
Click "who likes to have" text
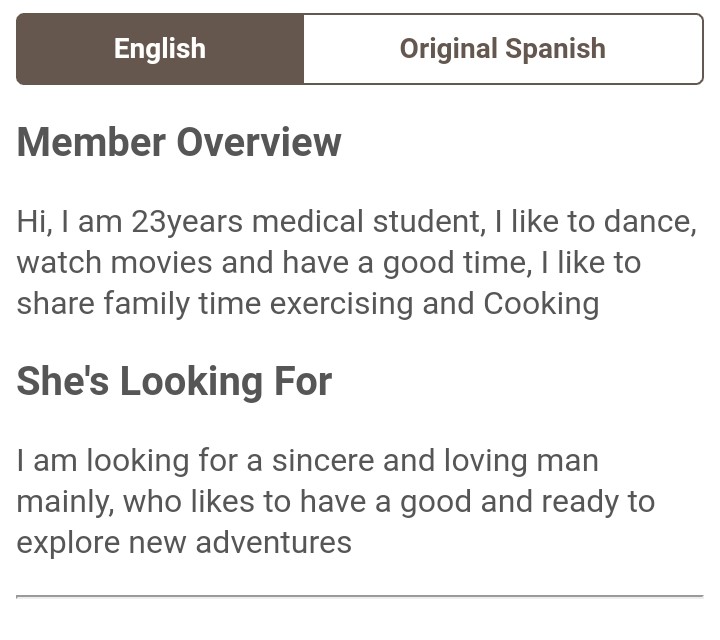click(244, 501)
